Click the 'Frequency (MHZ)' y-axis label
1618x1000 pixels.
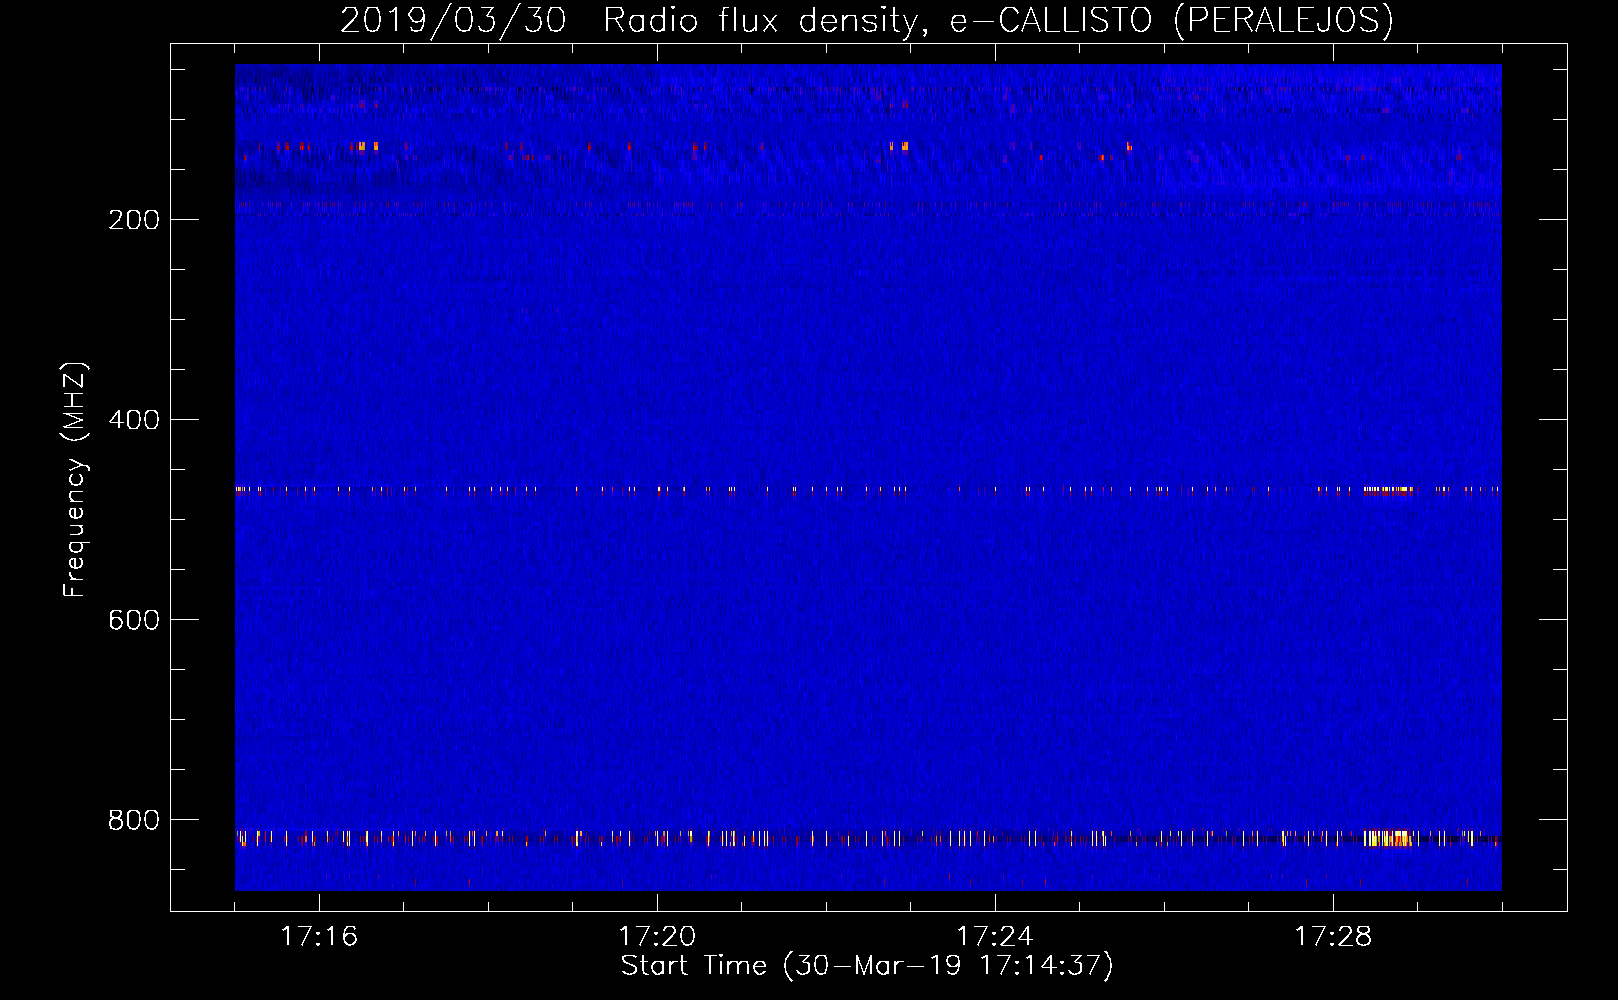pos(75,480)
